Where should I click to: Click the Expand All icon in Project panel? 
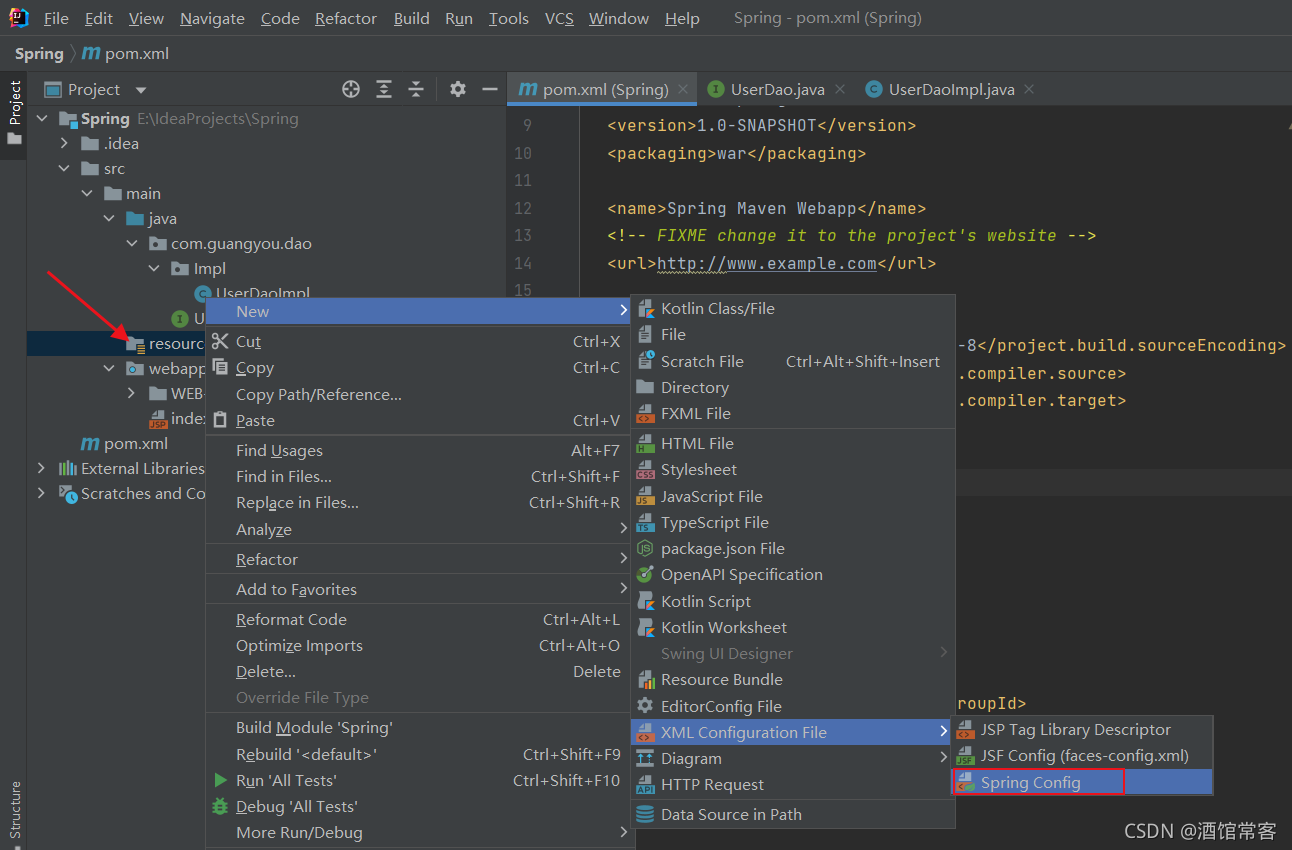[384, 89]
